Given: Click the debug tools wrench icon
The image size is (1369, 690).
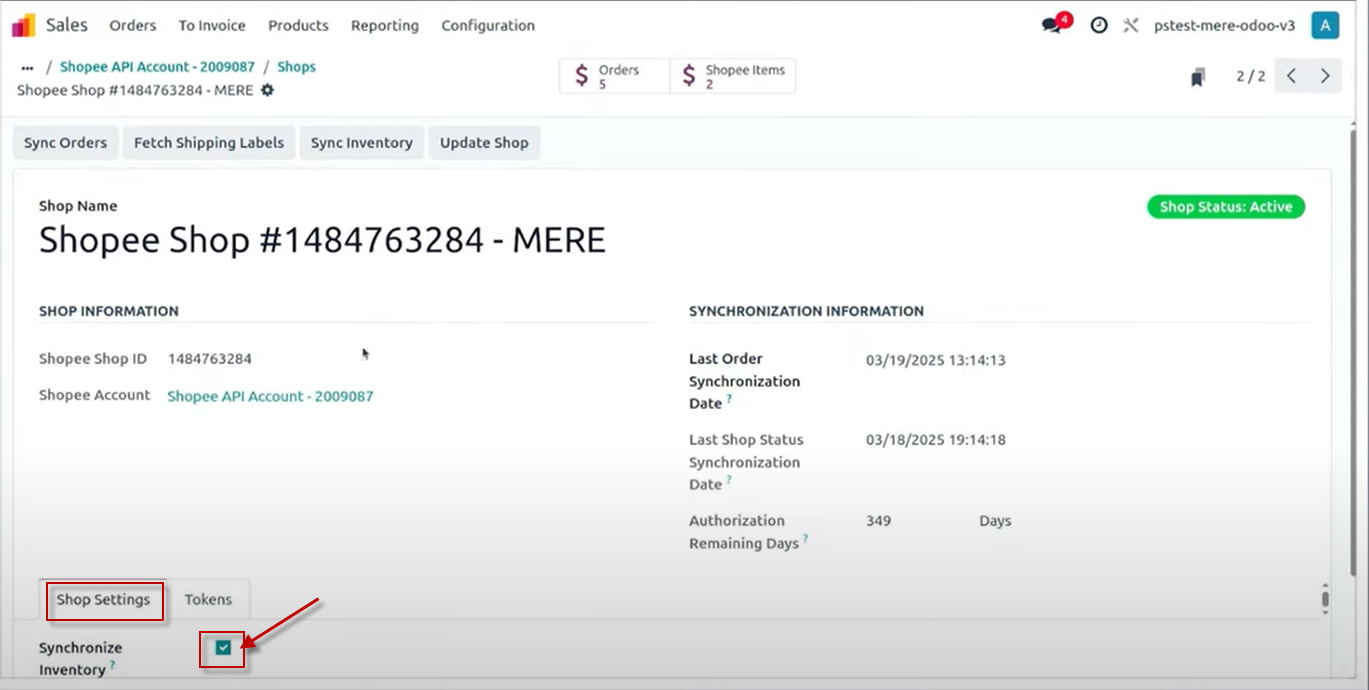Looking at the screenshot, I should tap(1131, 25).
